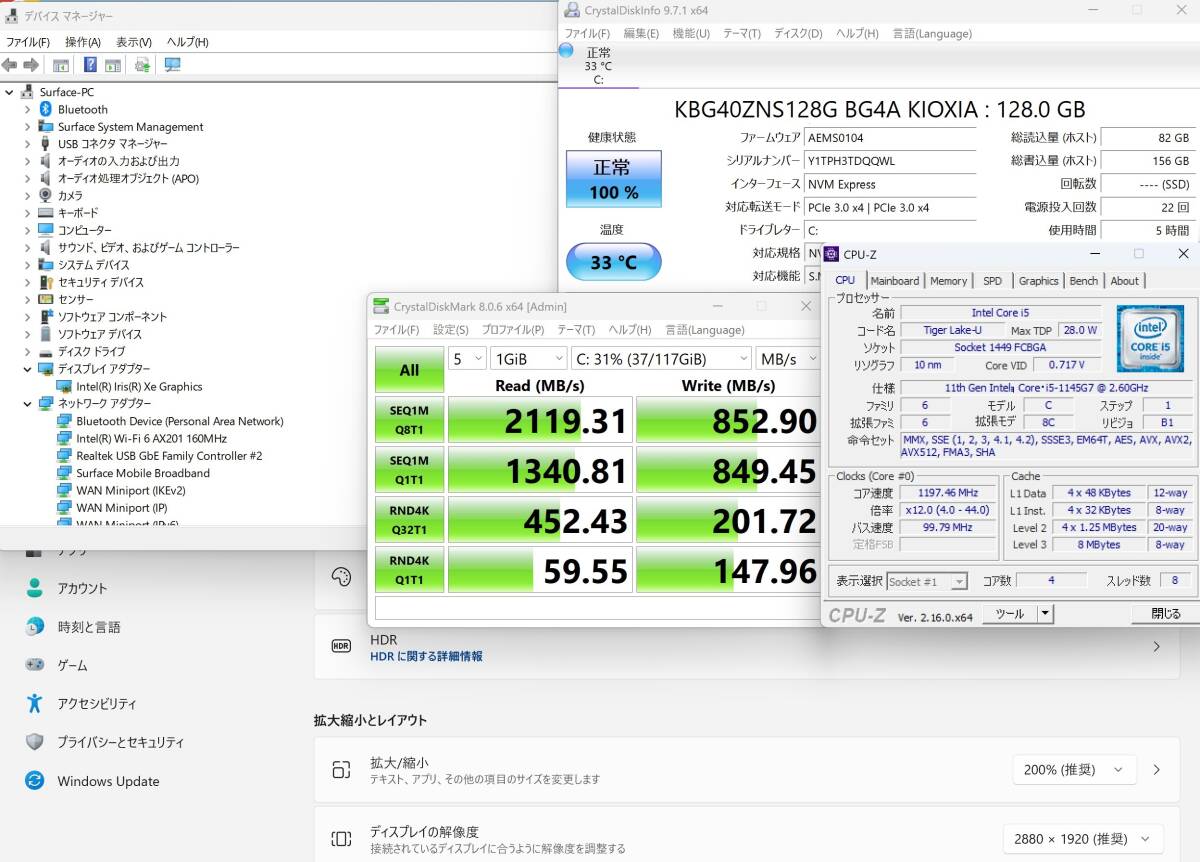
Task: Click the scan for hardware changes monitor icon
Action: coord(173,65)
